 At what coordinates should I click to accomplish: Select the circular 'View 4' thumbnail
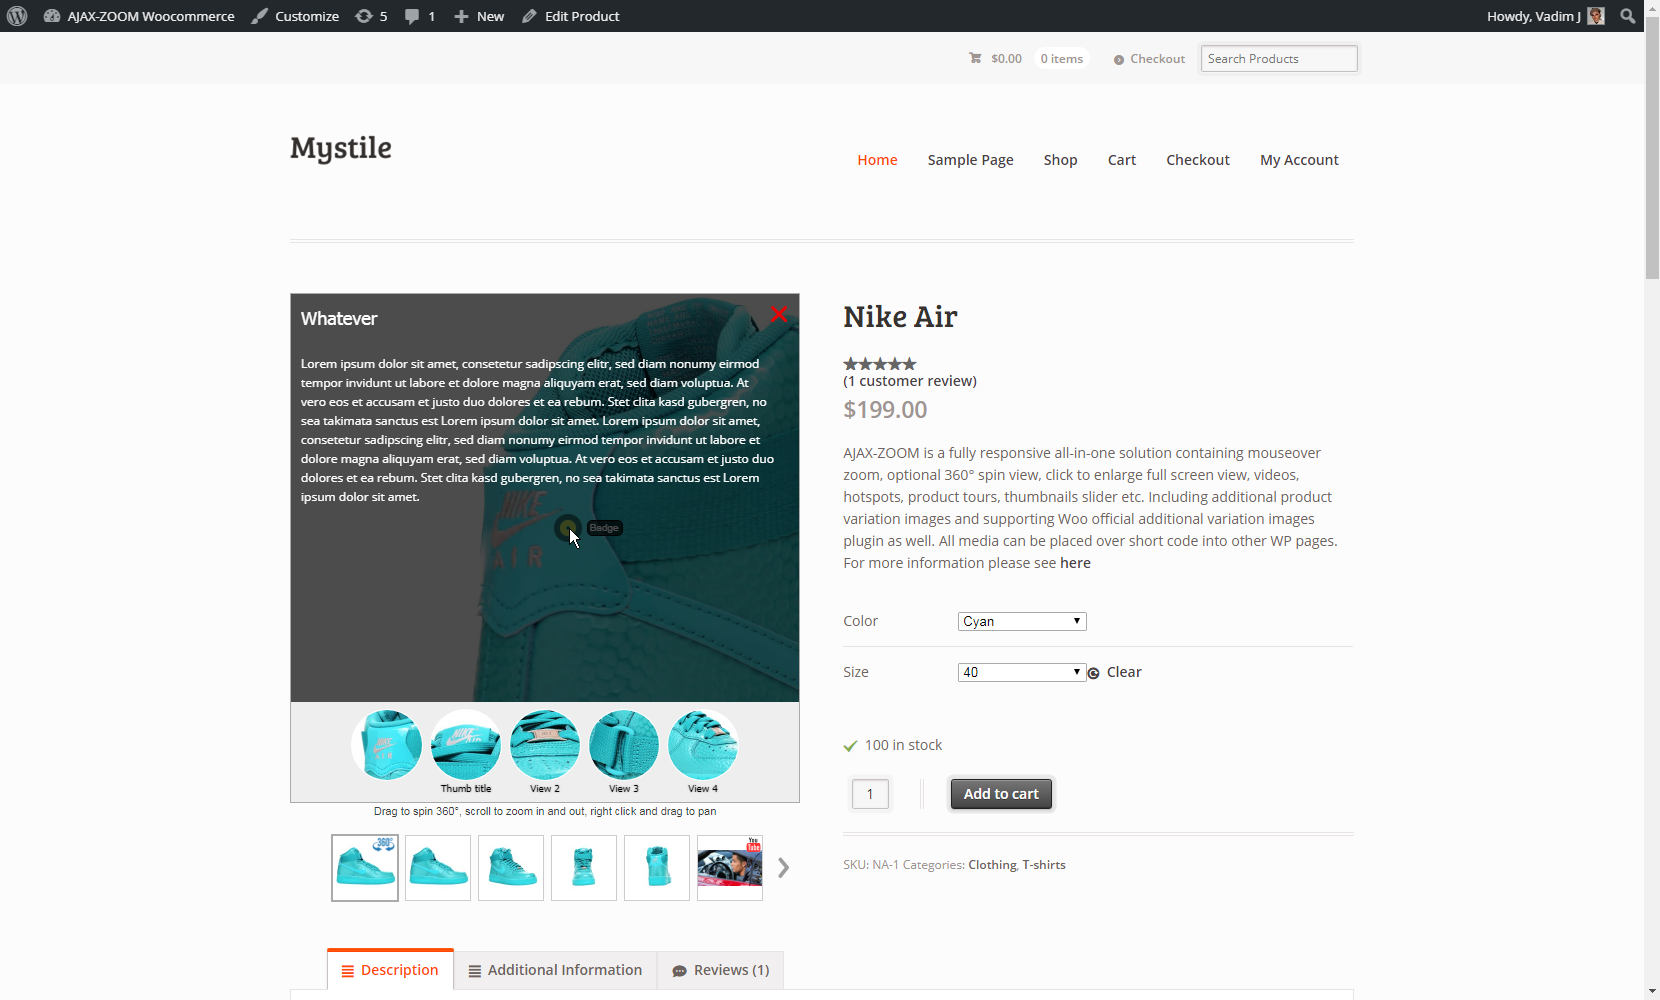tap(703, 745)
